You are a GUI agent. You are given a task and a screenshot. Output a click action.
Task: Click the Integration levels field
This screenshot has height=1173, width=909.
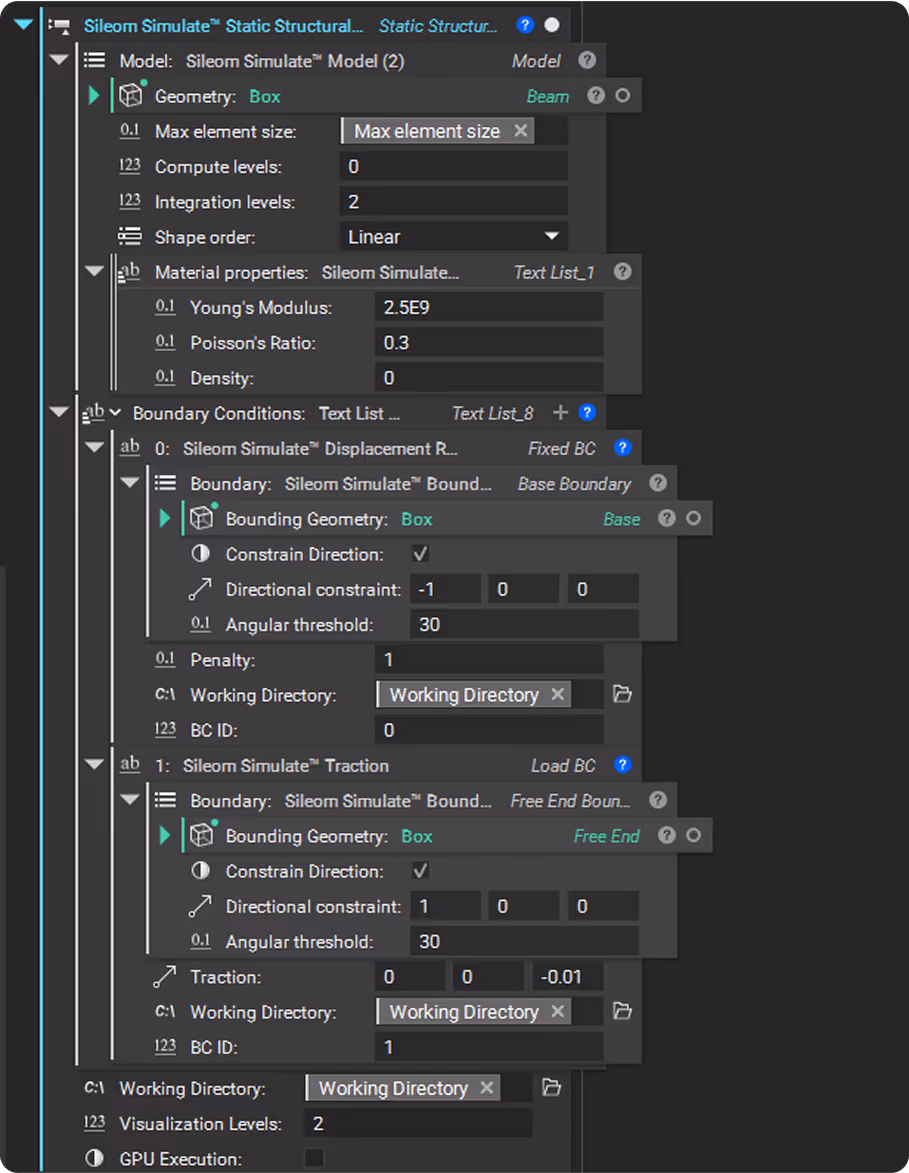[453, 201]
